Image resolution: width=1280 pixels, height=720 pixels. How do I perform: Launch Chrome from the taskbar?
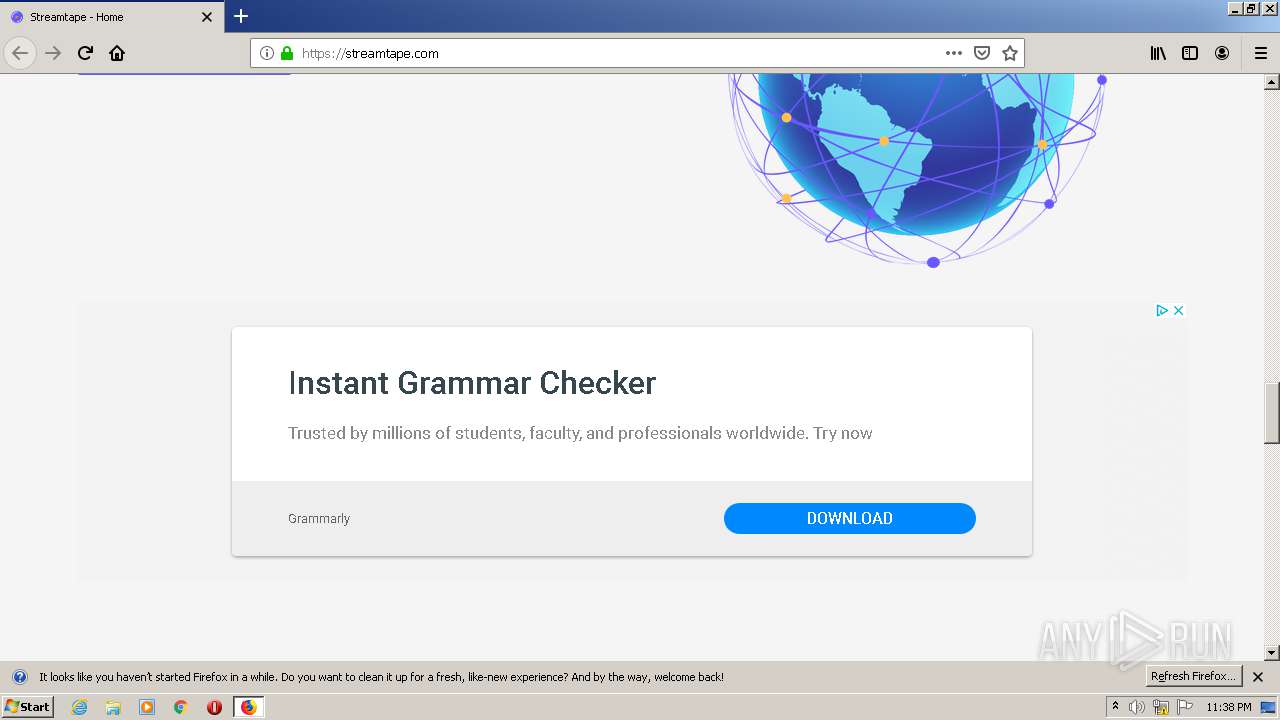point(181,707)
